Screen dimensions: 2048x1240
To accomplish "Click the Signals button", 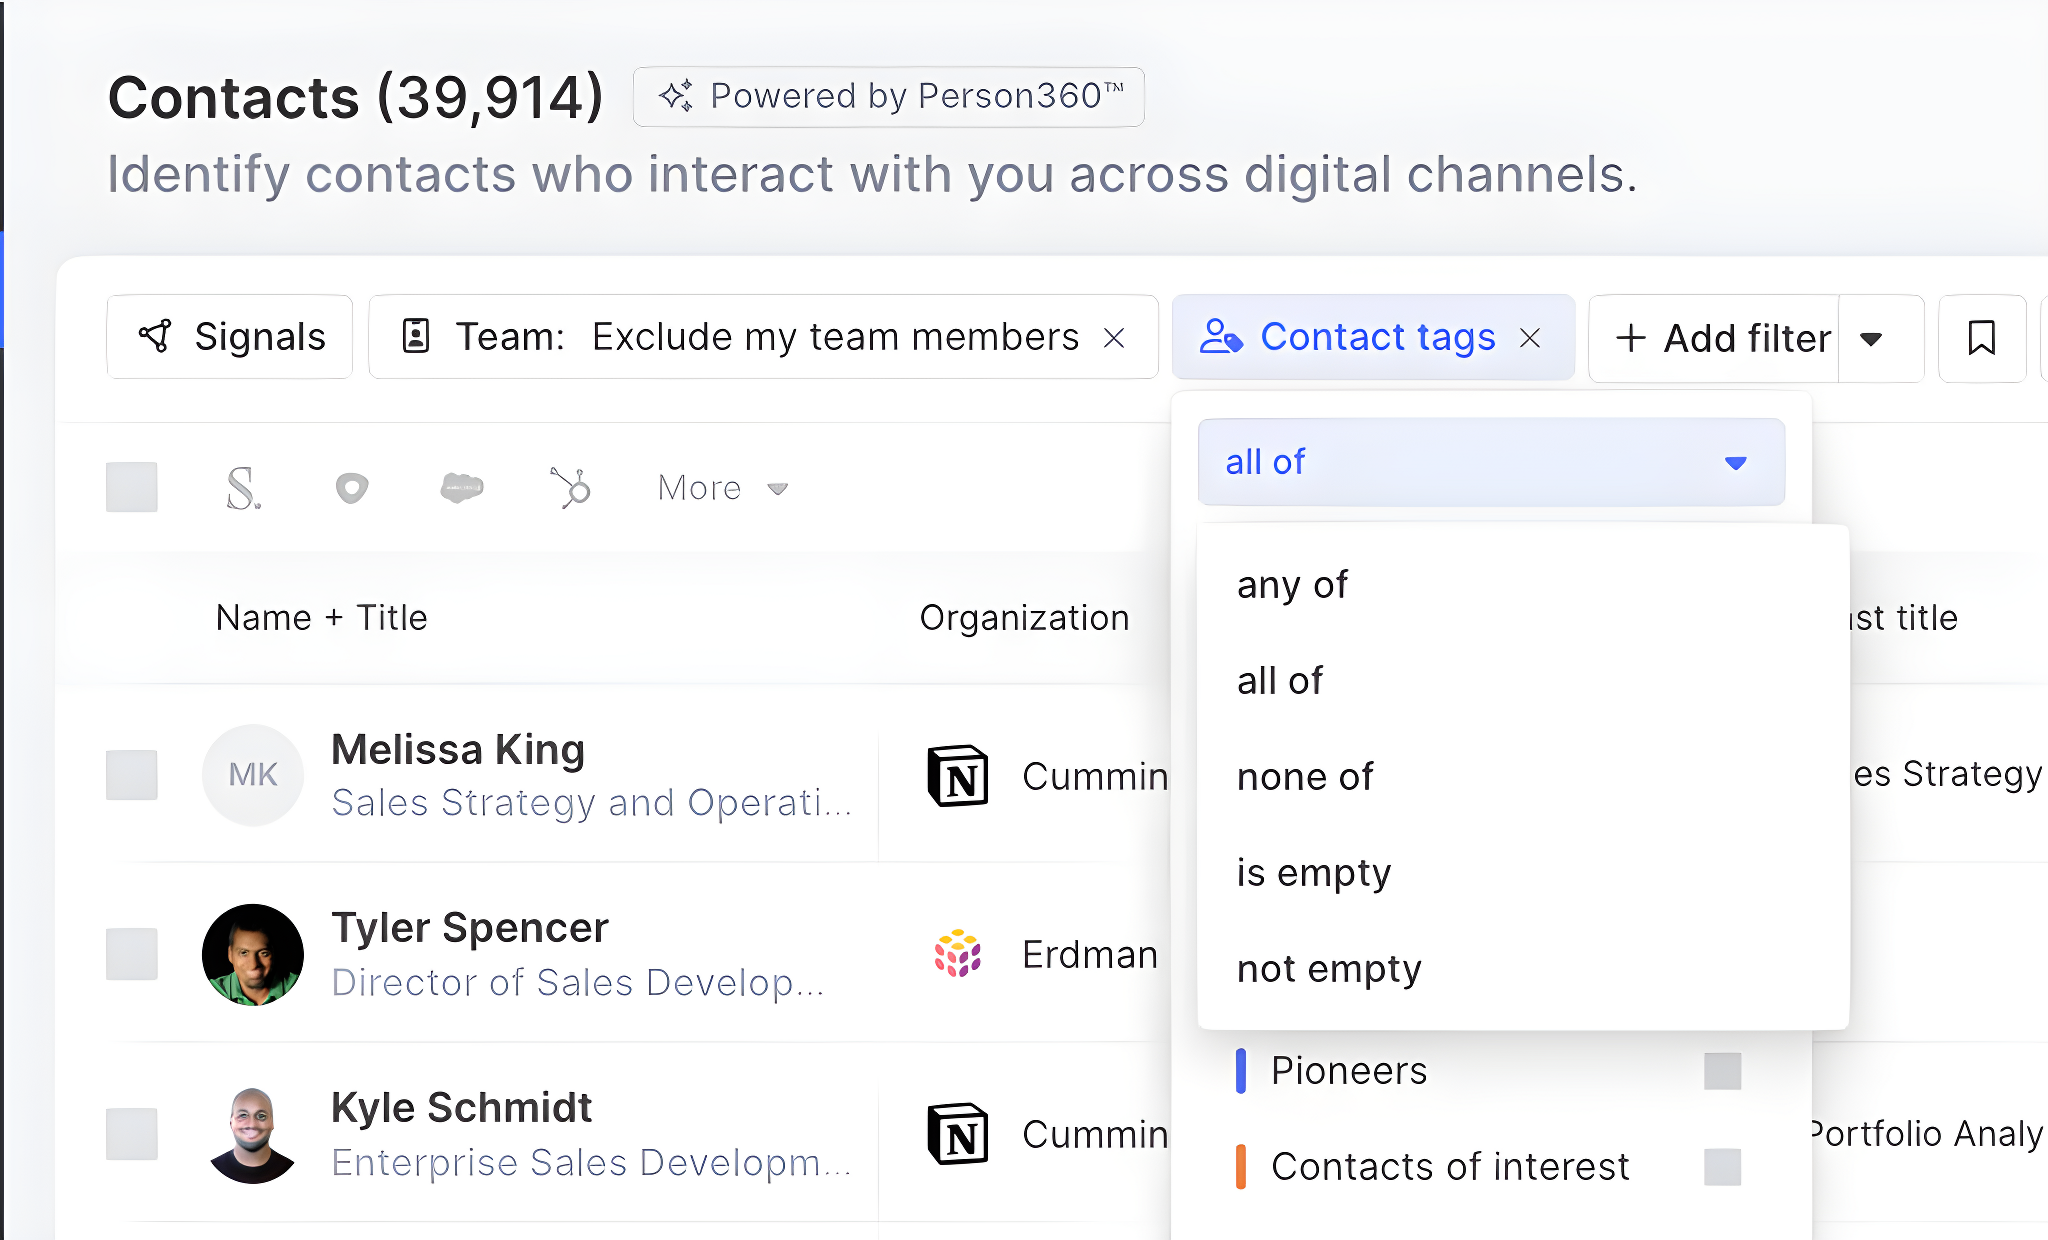I will point(230,337).
